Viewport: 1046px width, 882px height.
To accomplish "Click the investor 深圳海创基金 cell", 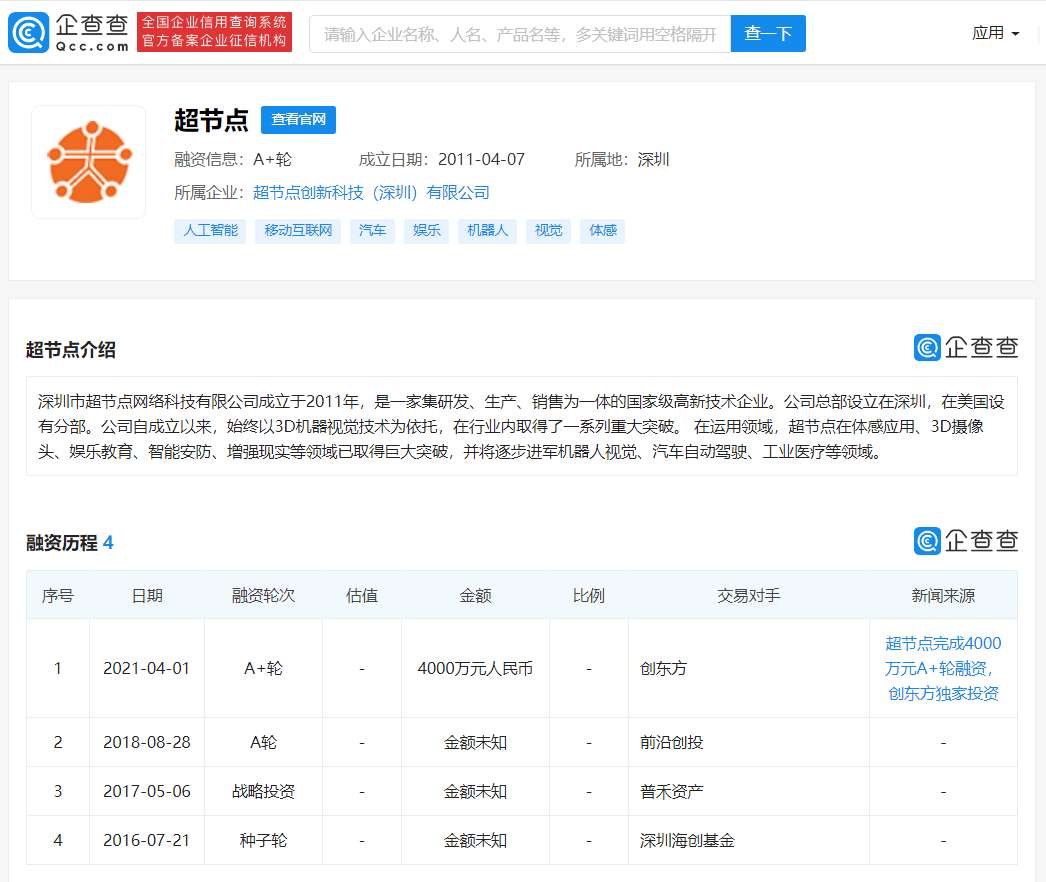I will click(x=687, y=840).
